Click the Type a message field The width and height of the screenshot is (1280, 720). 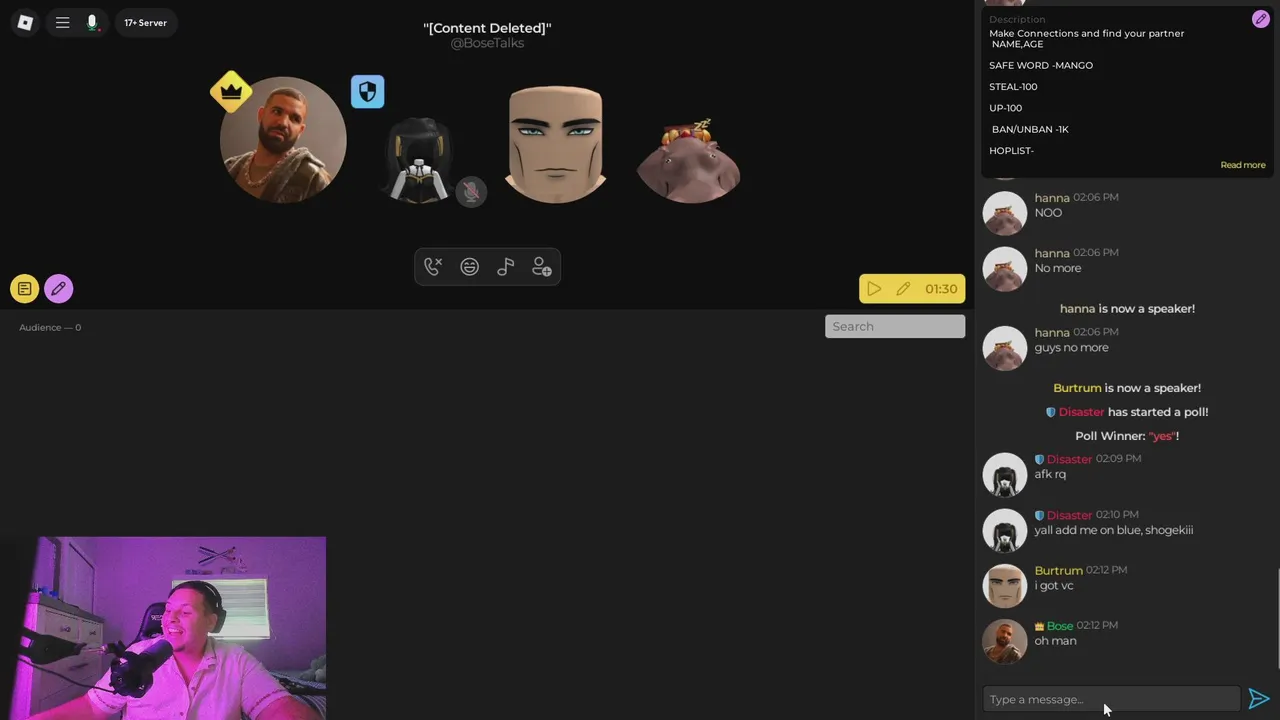pos(1111,699)
